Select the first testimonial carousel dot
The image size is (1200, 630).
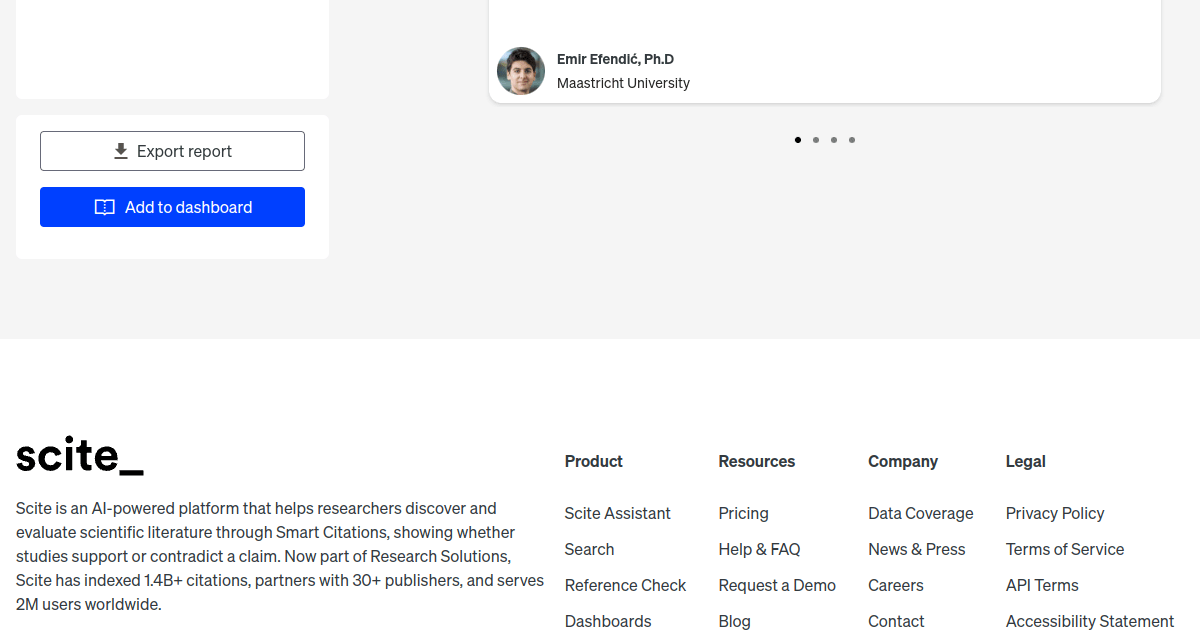798,140
